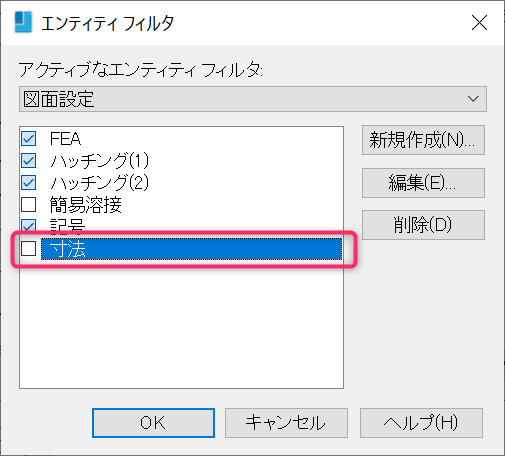The width and height of the screenshot is (505, 456).
Task: Toggle the 記号 checkbox
Action: [x=29, y=226]
